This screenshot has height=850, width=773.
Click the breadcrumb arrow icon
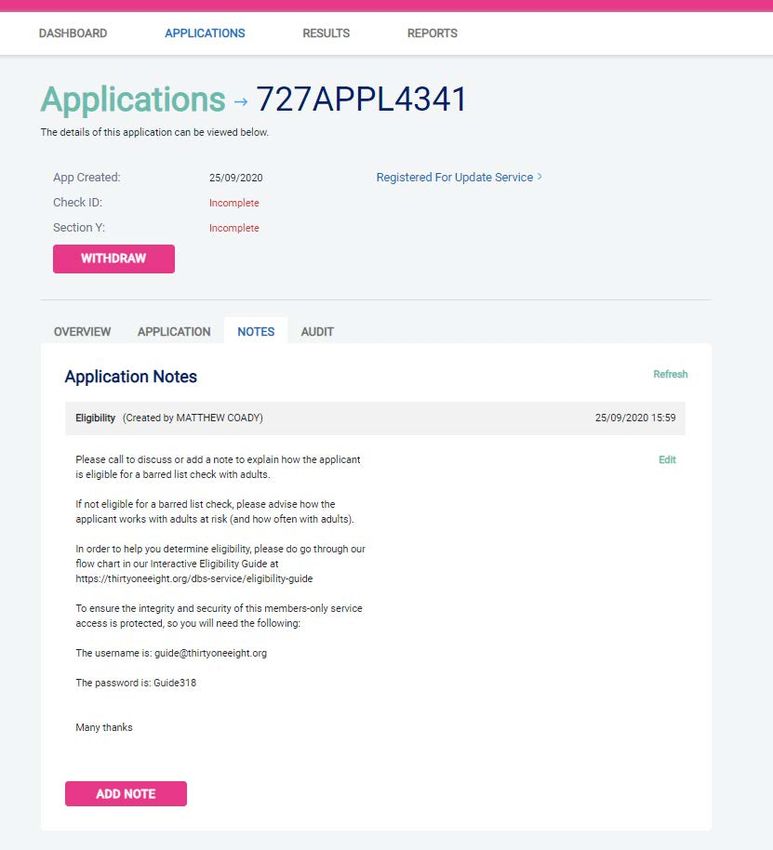coord(241,101)
